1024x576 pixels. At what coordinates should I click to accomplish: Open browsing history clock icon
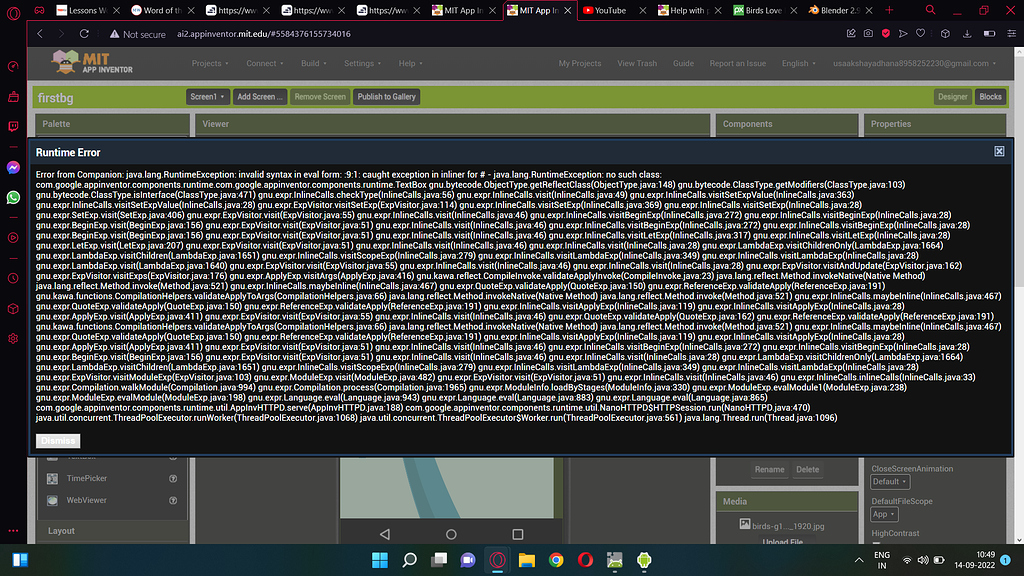click(13, 277)
